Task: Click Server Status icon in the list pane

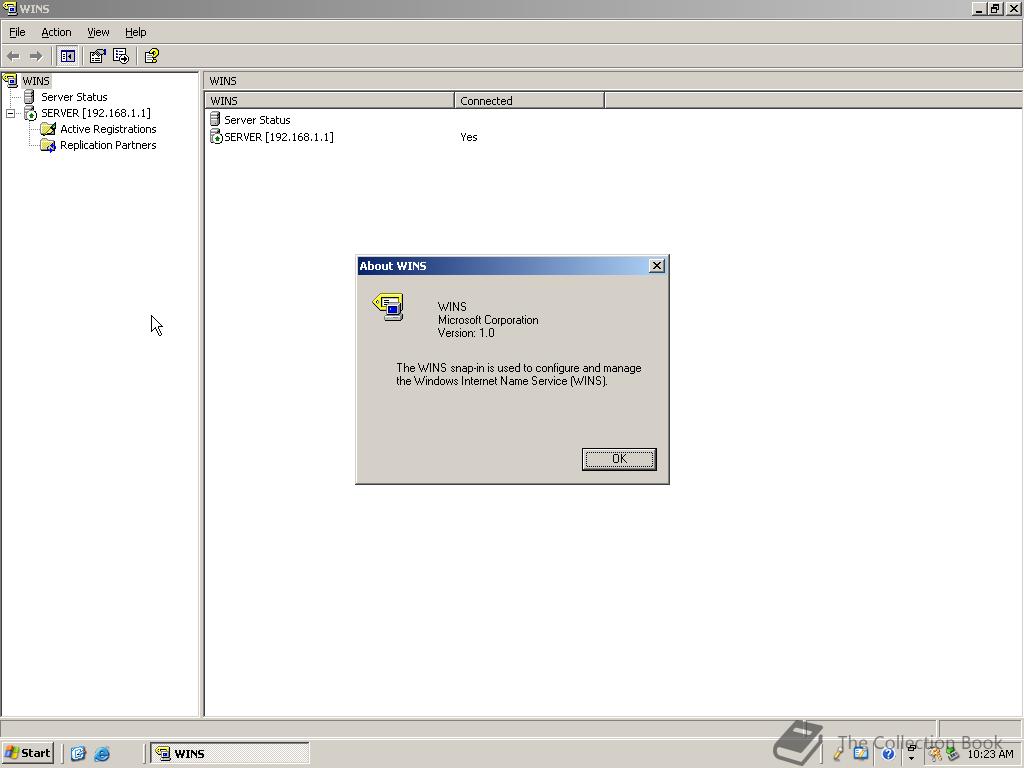Action: coord(215,120)
